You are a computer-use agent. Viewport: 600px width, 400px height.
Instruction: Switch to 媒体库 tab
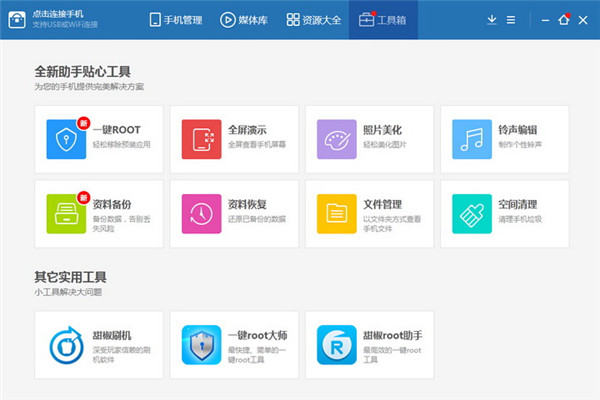pyautogui.click(x=244, y=19)
